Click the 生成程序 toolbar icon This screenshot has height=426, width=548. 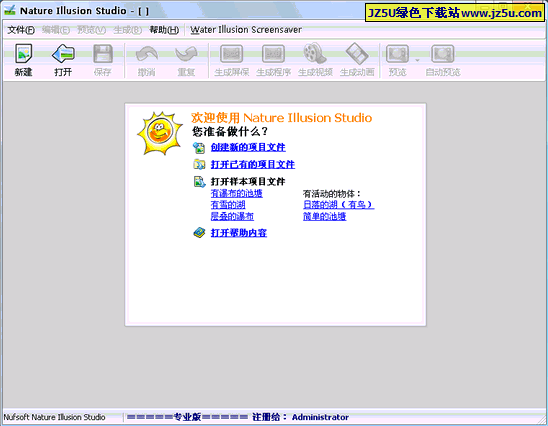[x=273, y=54]
